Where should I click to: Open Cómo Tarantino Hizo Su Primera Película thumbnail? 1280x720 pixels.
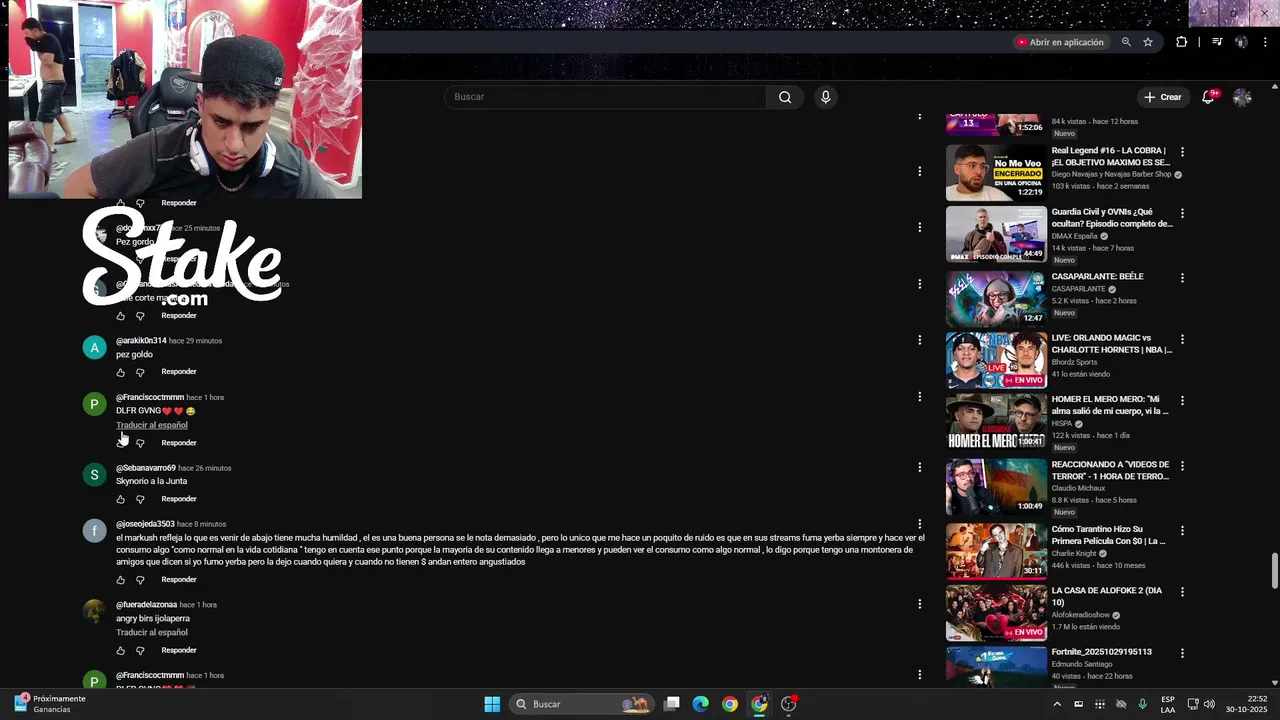point(996,551)
